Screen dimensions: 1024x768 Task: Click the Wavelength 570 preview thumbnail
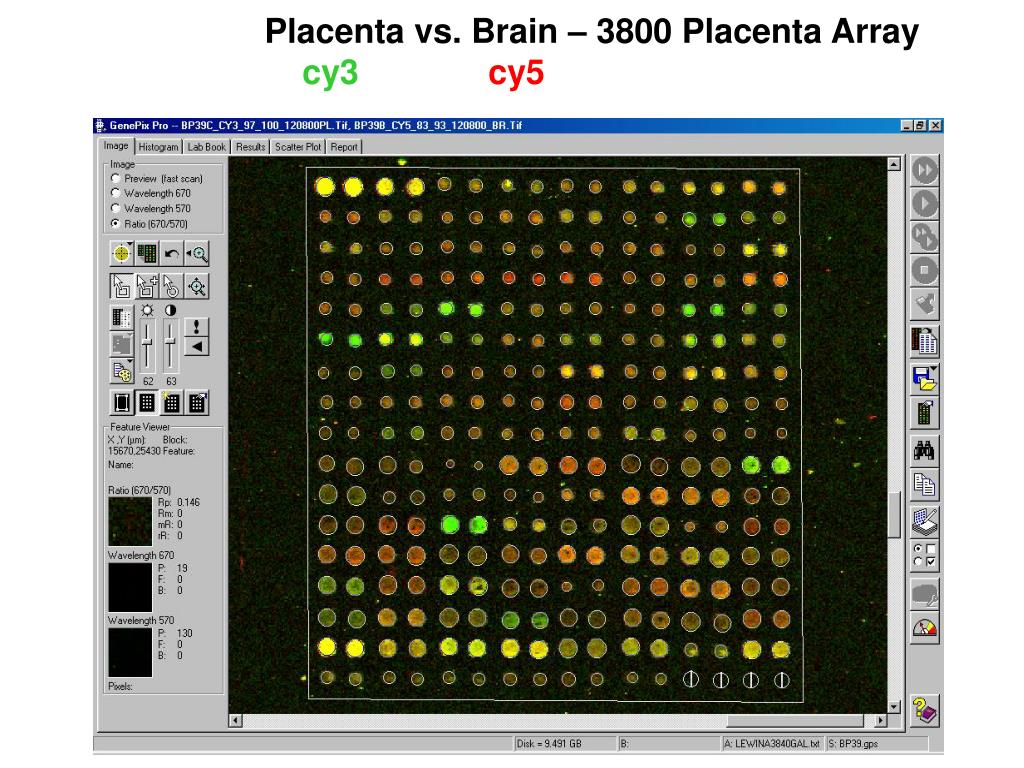coord(130,652)
